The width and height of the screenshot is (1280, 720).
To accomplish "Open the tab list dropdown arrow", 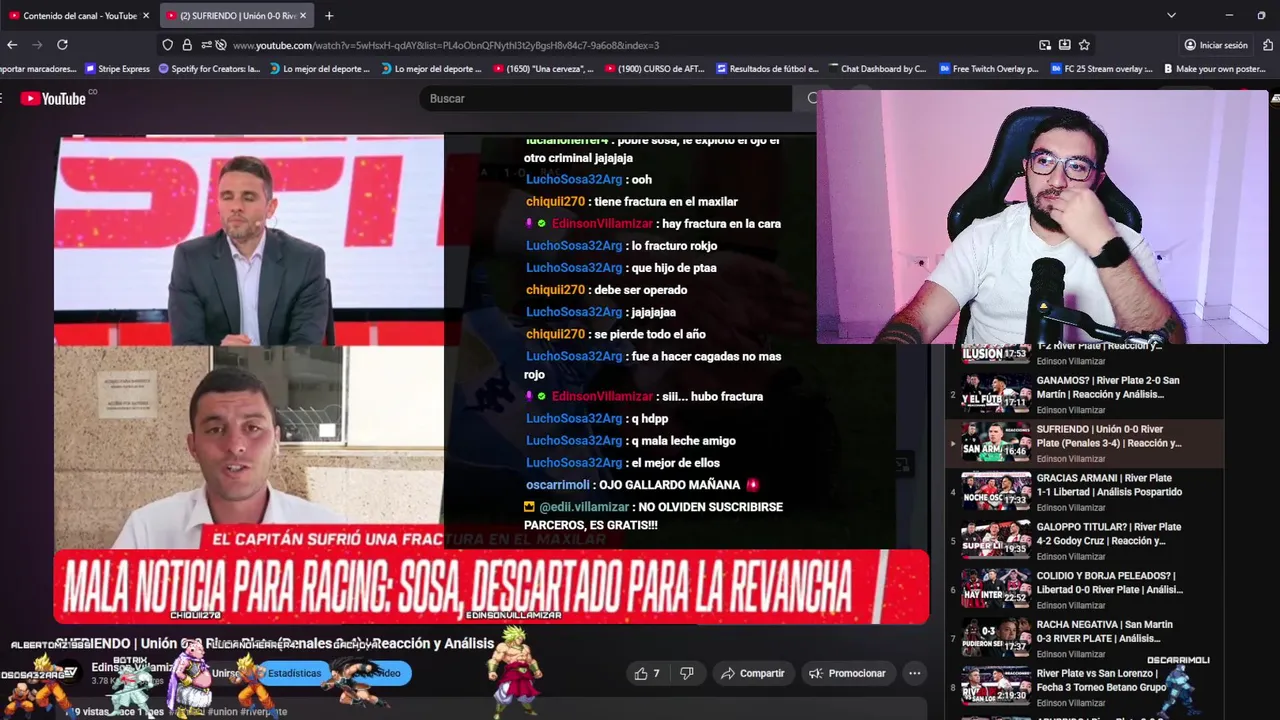I will 1171,15.
